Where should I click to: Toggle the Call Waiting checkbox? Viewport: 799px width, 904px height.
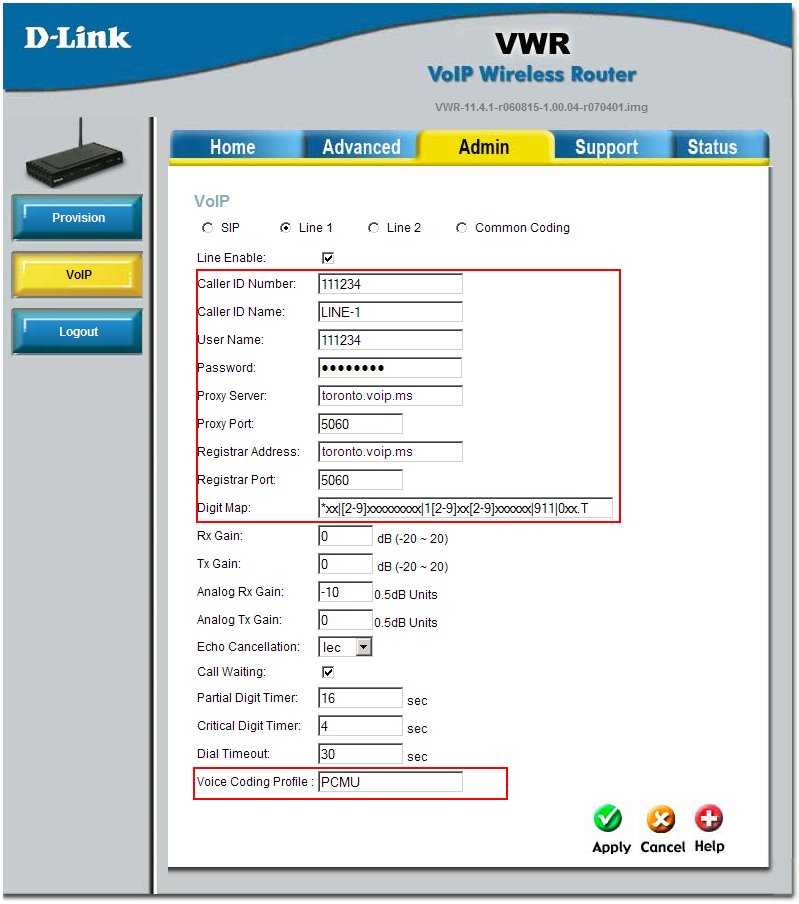tap(328, 672)
